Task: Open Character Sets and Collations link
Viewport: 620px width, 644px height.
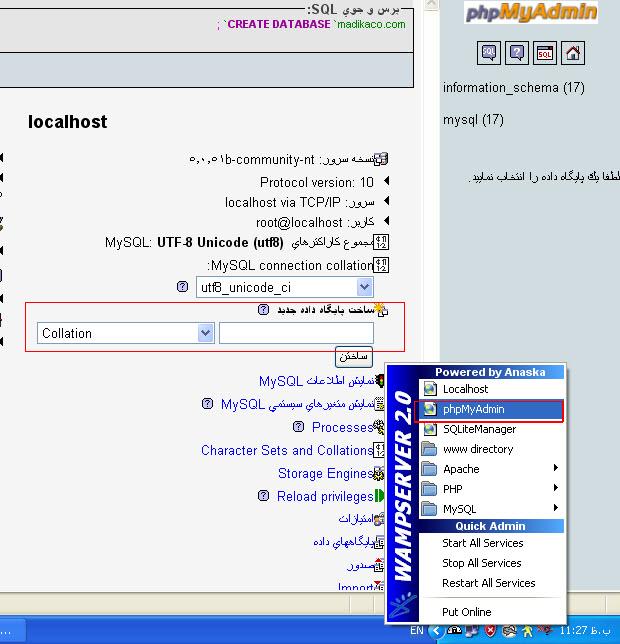Action: click(x=287, y=451)
